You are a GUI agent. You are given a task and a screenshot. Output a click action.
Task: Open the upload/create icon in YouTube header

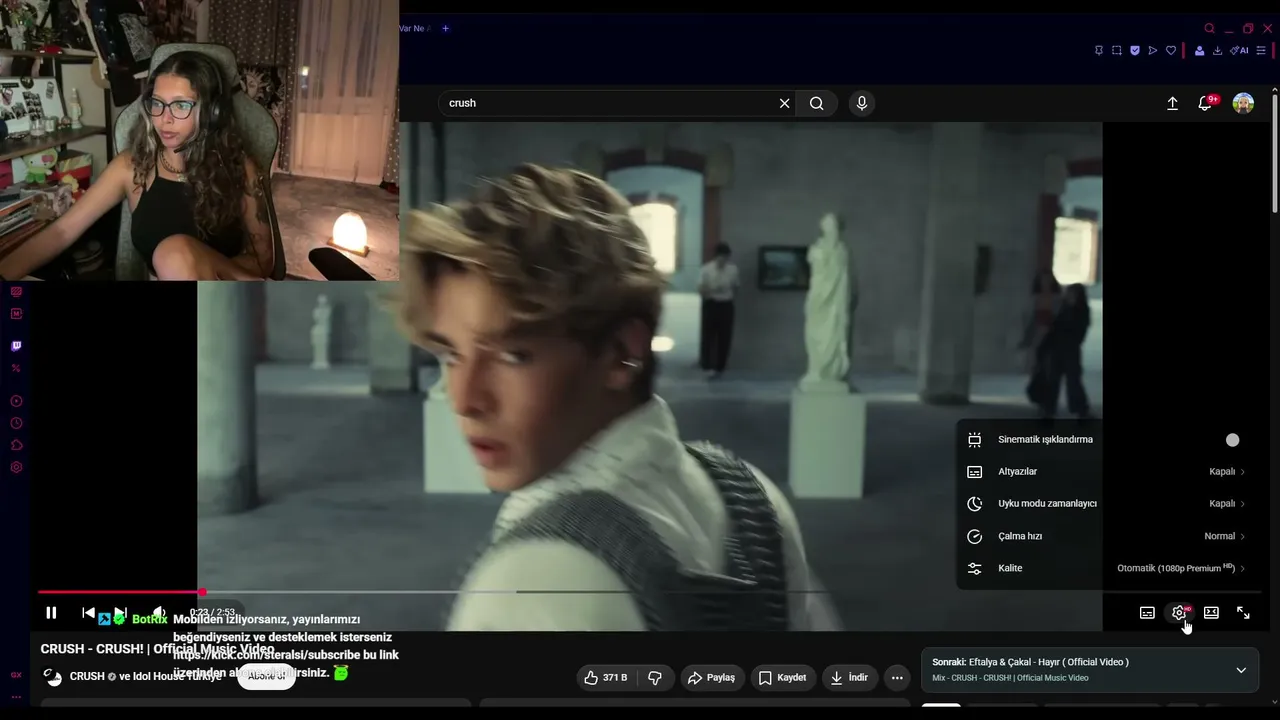click(x=1172, y=103)
